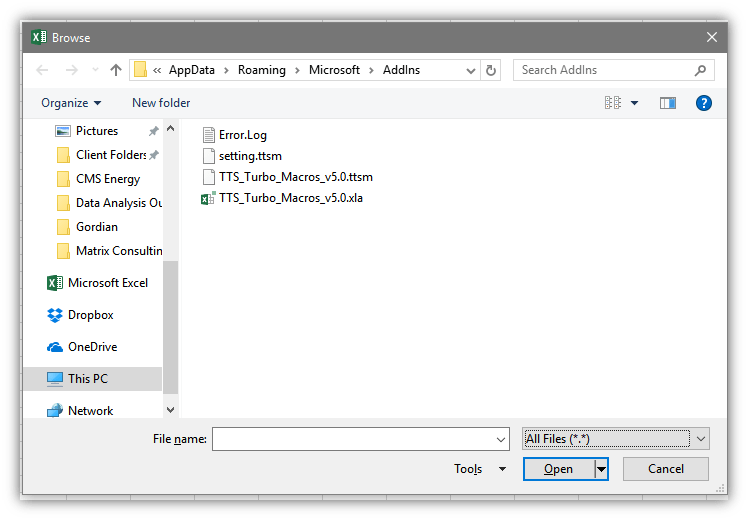748x520 pixels.
Task: Select the TTS_Turbo_Macros_v5.0.xla file
Action: 290,198
